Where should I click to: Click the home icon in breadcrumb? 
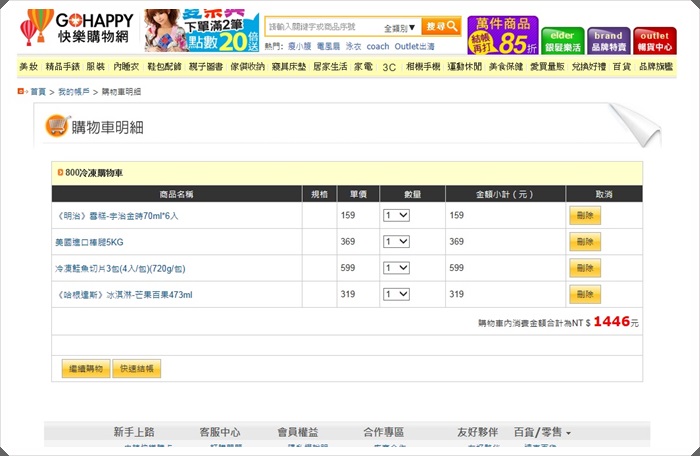tap(21, 91)
